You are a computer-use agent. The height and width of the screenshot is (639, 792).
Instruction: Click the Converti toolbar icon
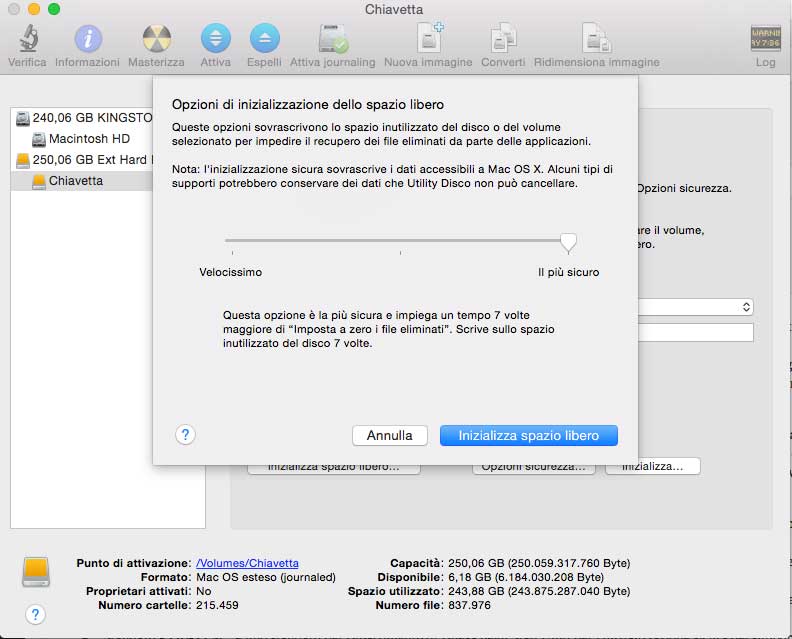[502, 40]
